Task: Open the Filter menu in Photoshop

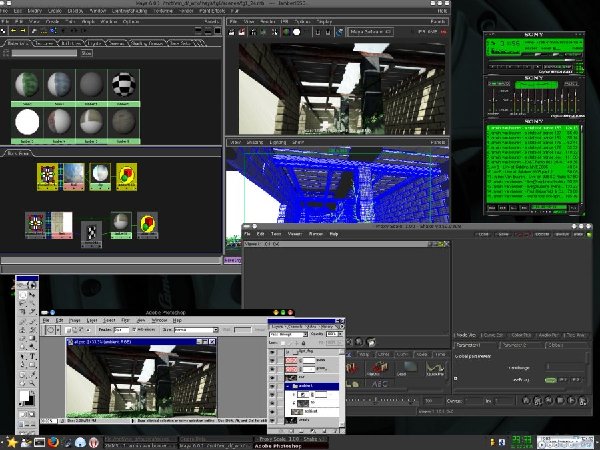Action: (125, 320)
